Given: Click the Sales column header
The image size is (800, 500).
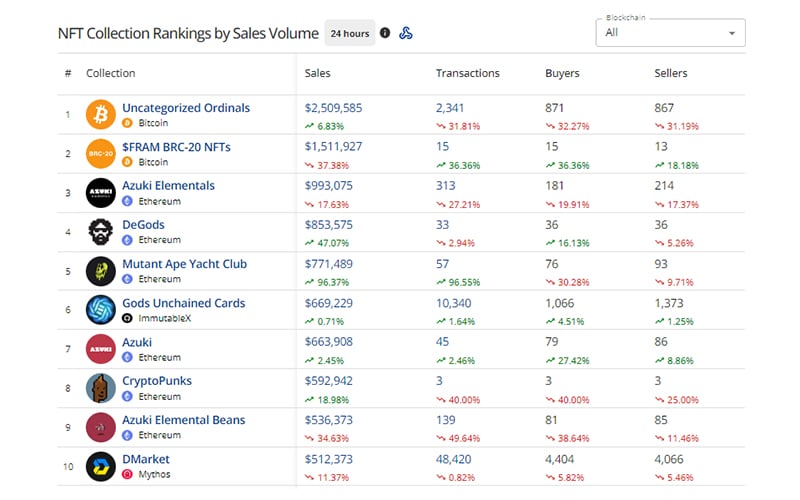Looking at the screenshot, I should (318, 73).
